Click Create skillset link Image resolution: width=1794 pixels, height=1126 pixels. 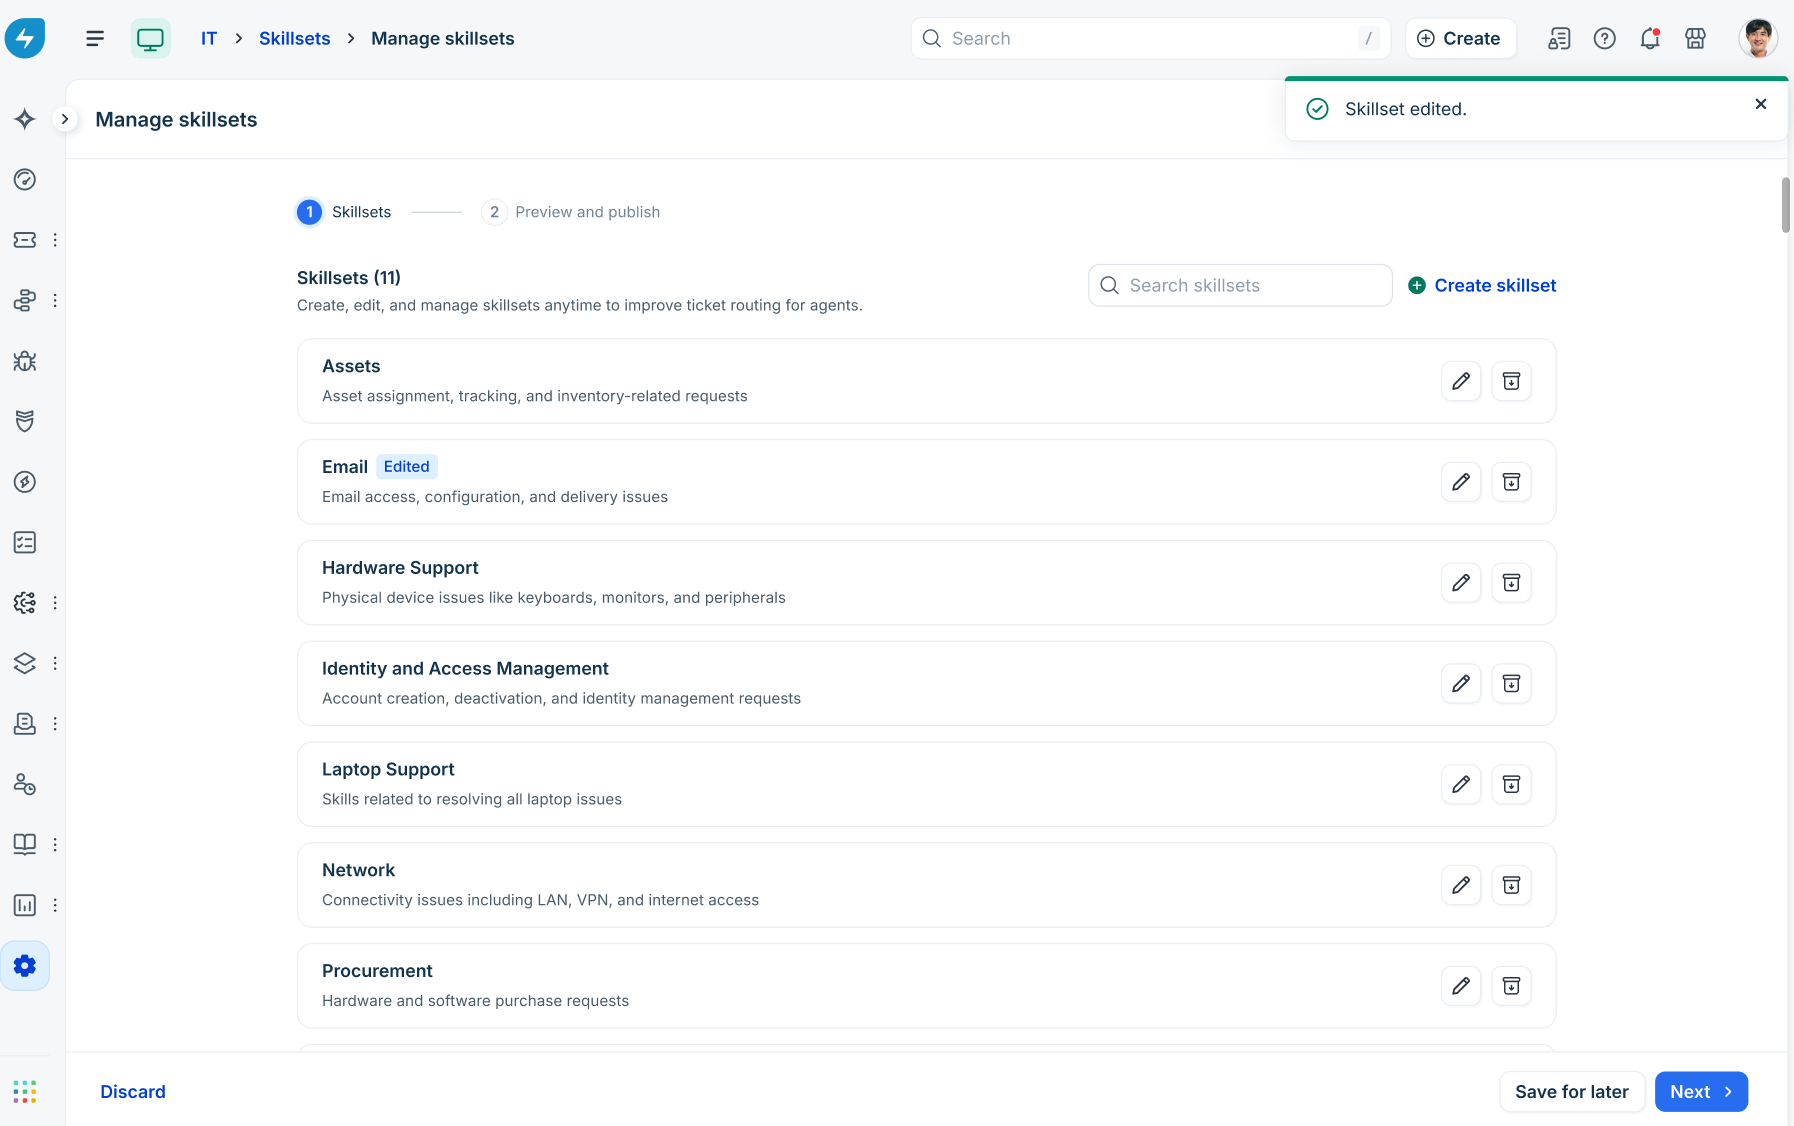coord(1482,285)
